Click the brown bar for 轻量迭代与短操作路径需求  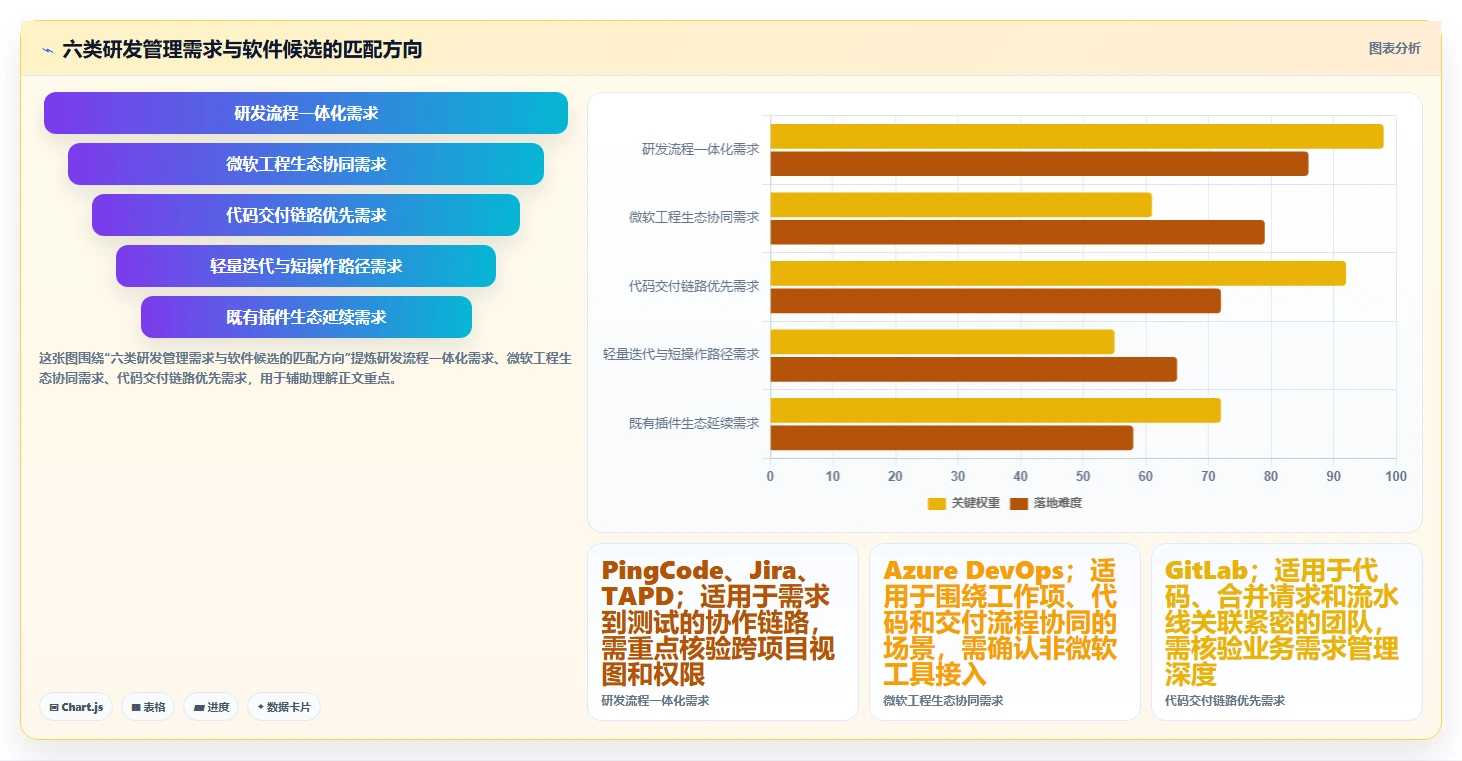coord(973,369)
